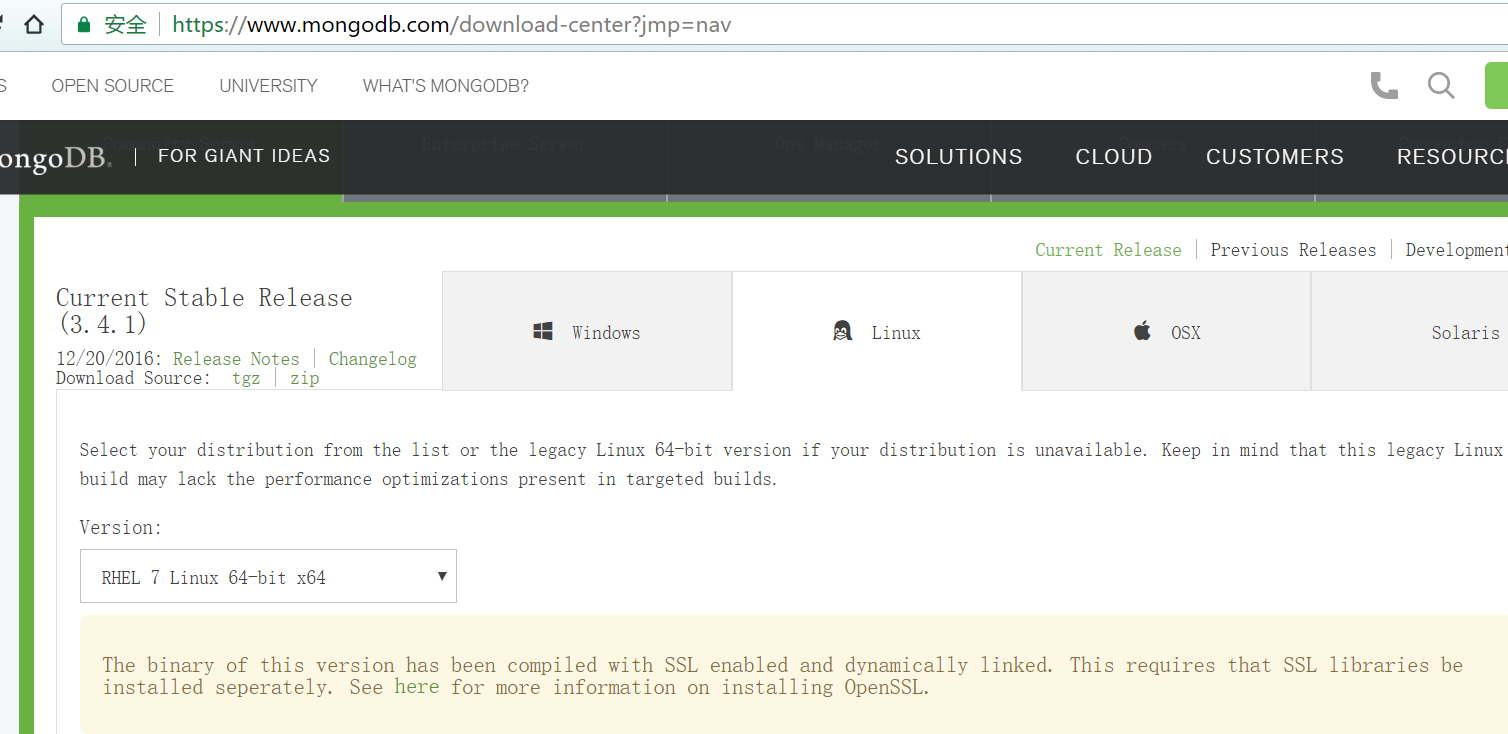Click the Linux penguin icon
This screenshot has height=734, width=1508.
842,332
